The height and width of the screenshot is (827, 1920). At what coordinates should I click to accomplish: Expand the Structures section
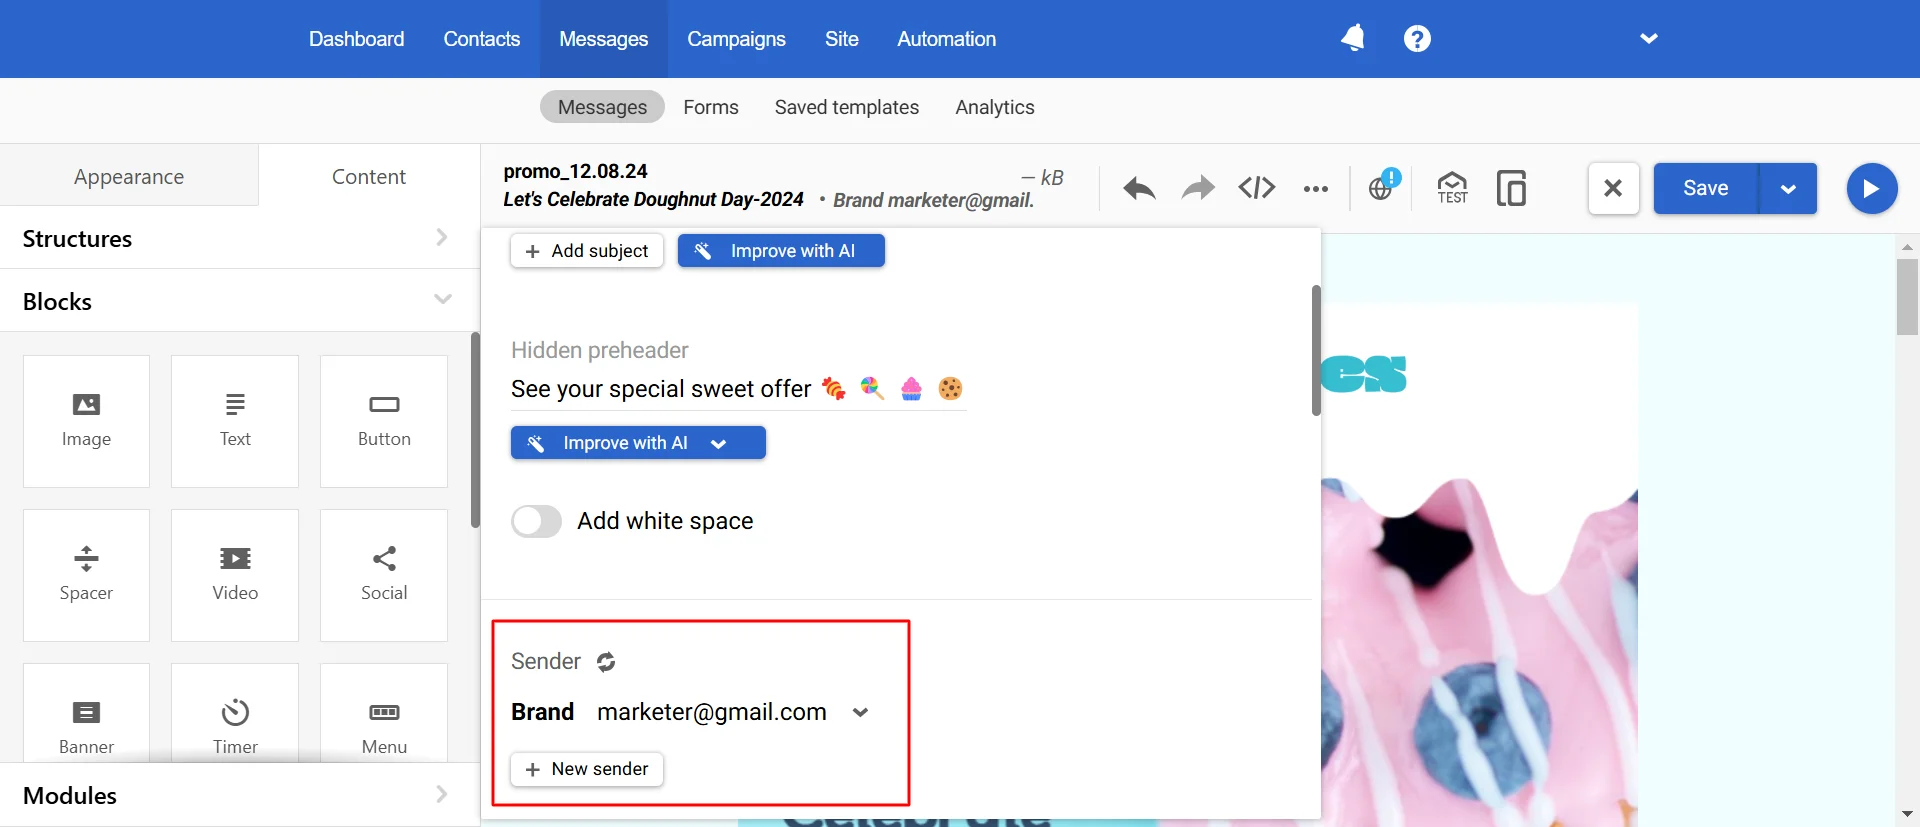(239, 238)
